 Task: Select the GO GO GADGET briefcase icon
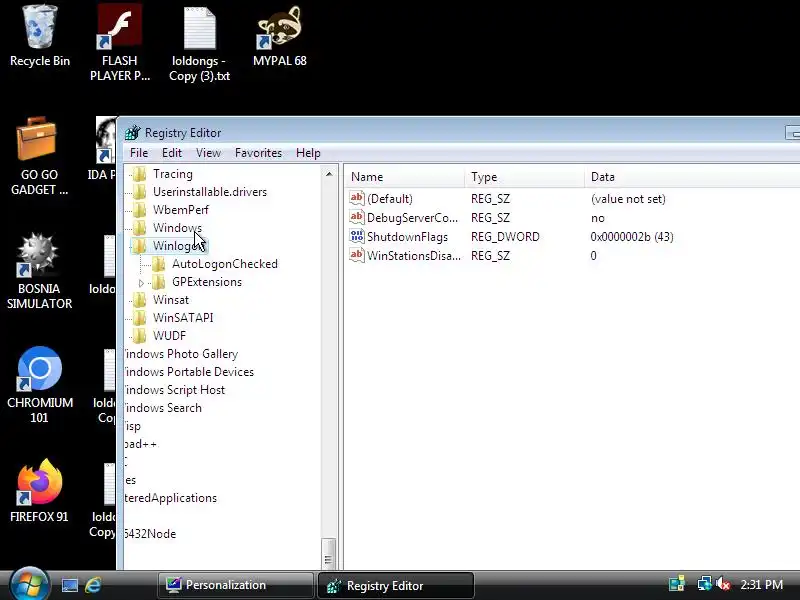pyautogui.click(x=36, y=139)
